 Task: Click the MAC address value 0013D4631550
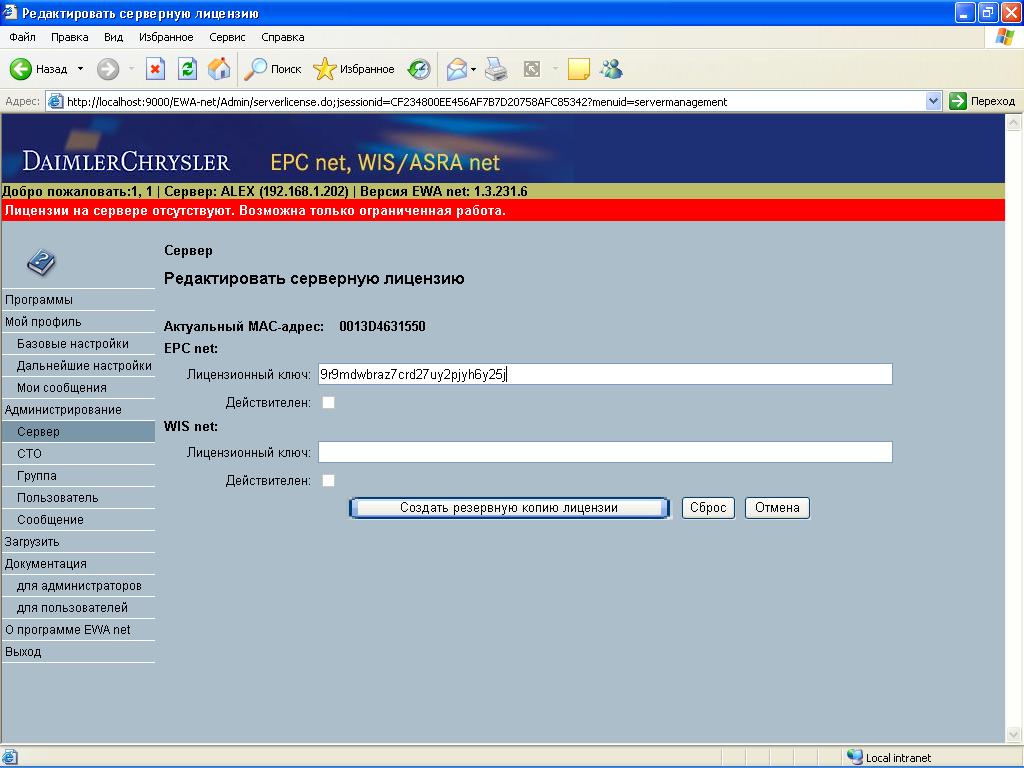[x=382, y=327]
